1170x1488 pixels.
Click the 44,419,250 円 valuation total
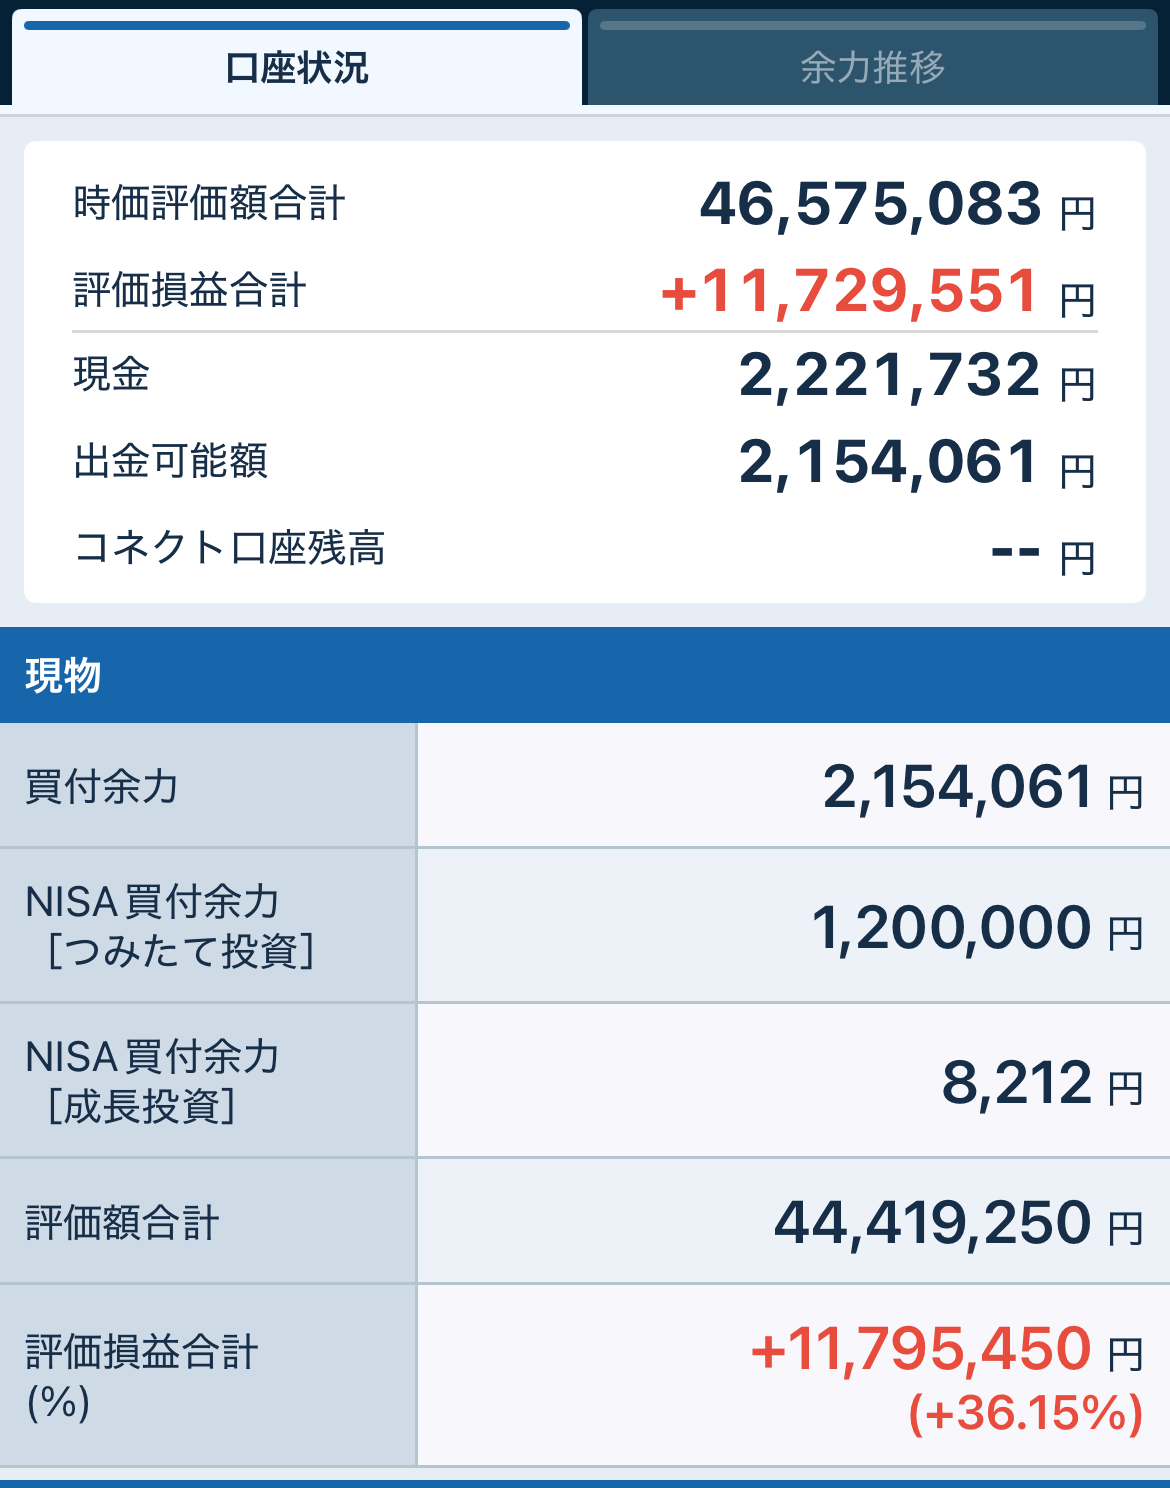coord(957,1223)
